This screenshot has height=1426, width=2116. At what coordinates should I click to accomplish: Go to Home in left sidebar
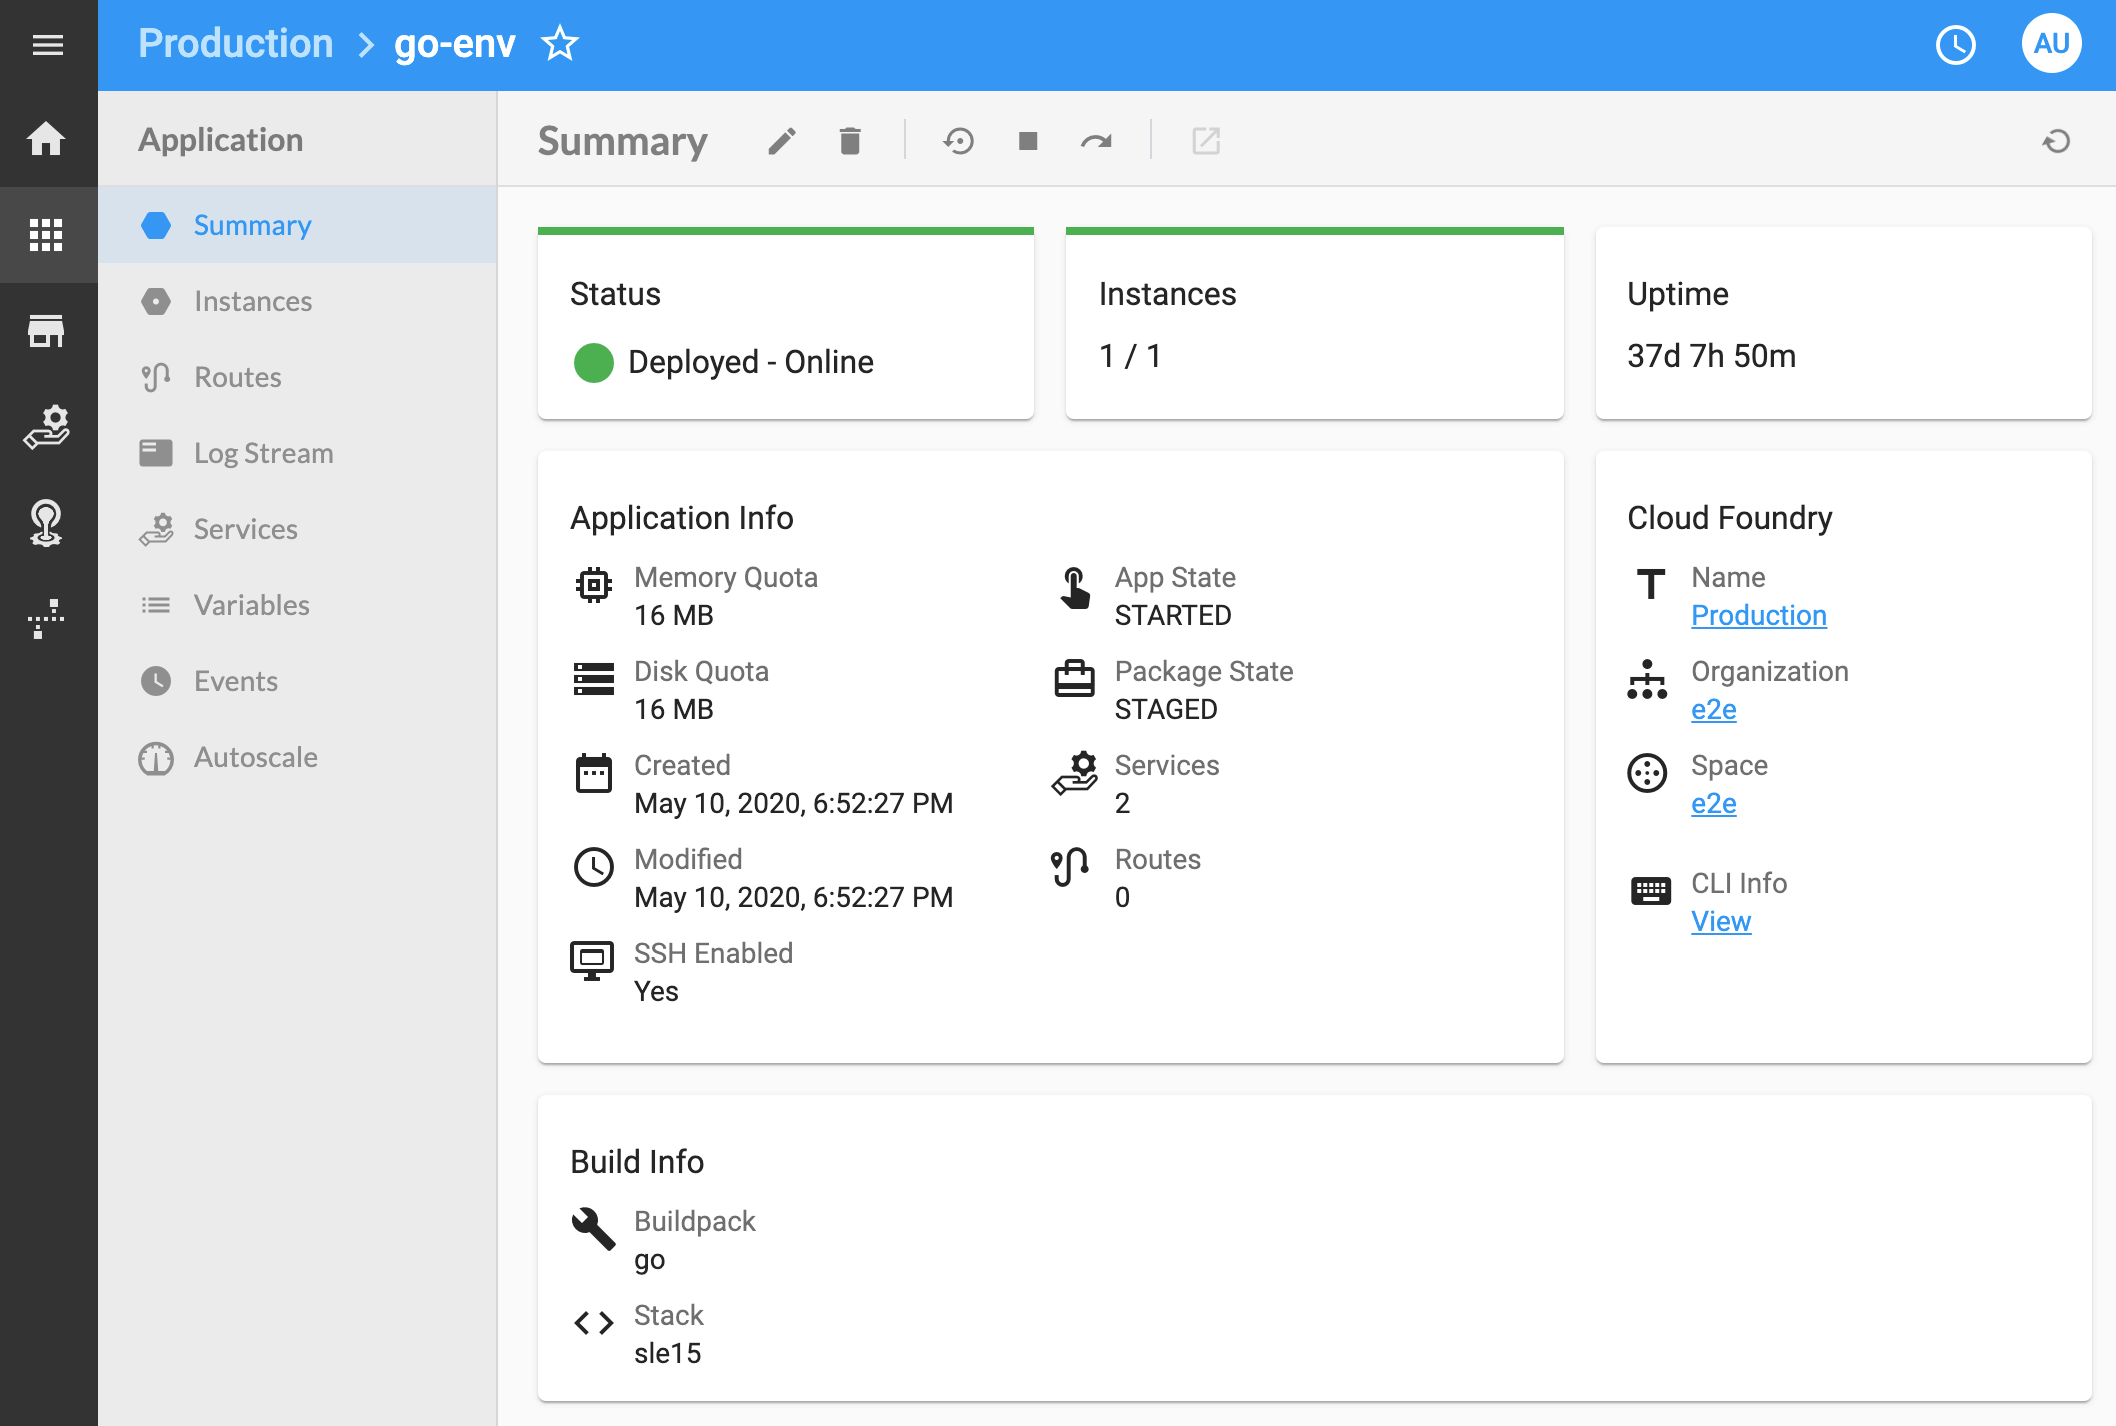[x=47, y=138]
